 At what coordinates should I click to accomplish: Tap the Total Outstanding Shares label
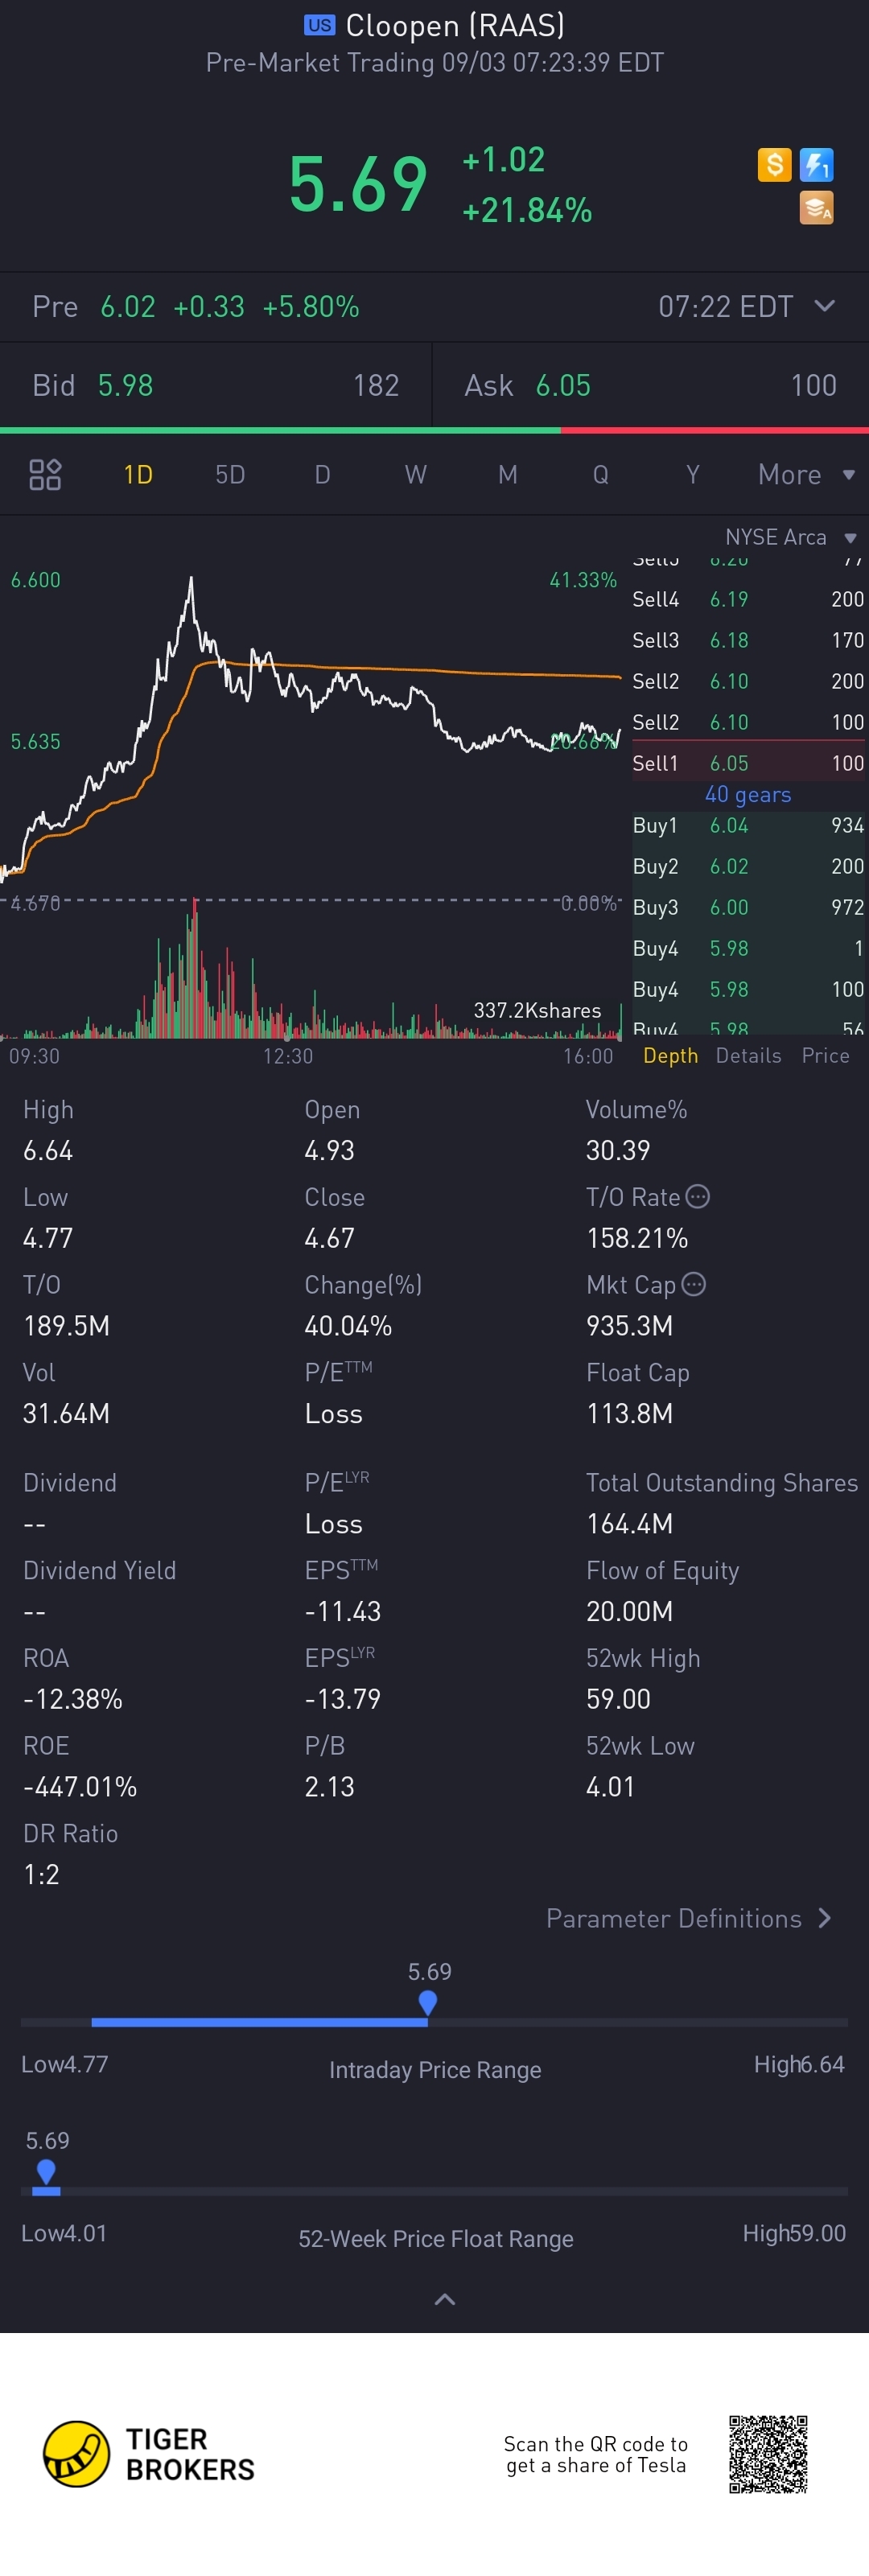point(722,1482)
